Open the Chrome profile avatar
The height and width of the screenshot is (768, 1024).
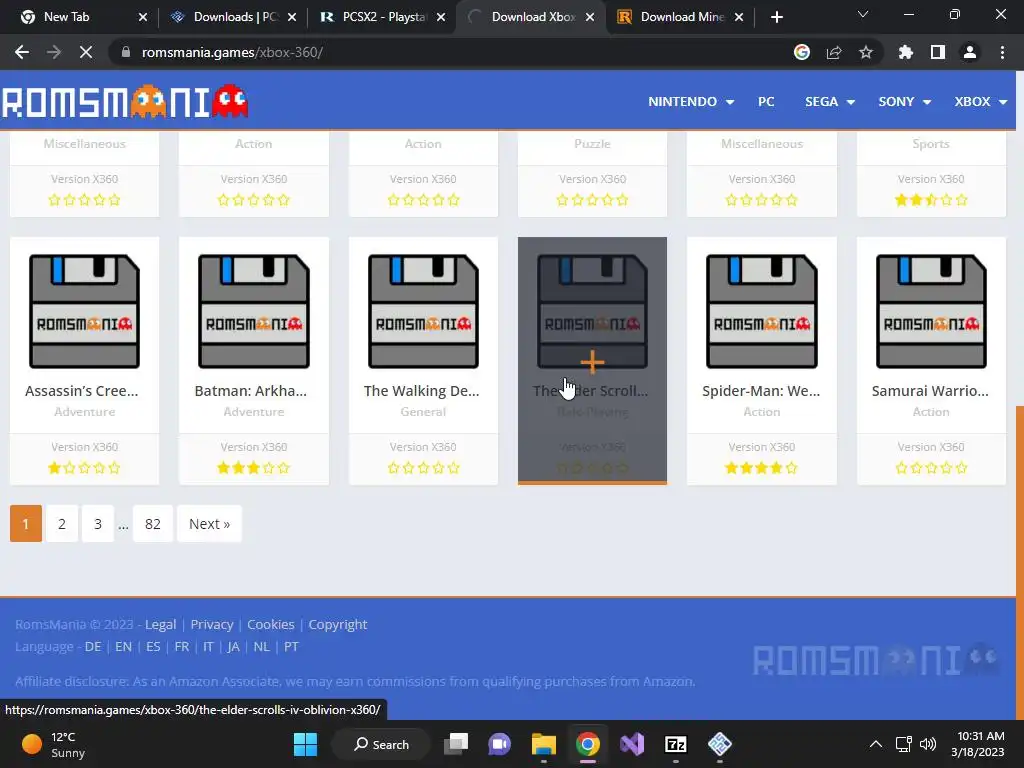point(970,52)
